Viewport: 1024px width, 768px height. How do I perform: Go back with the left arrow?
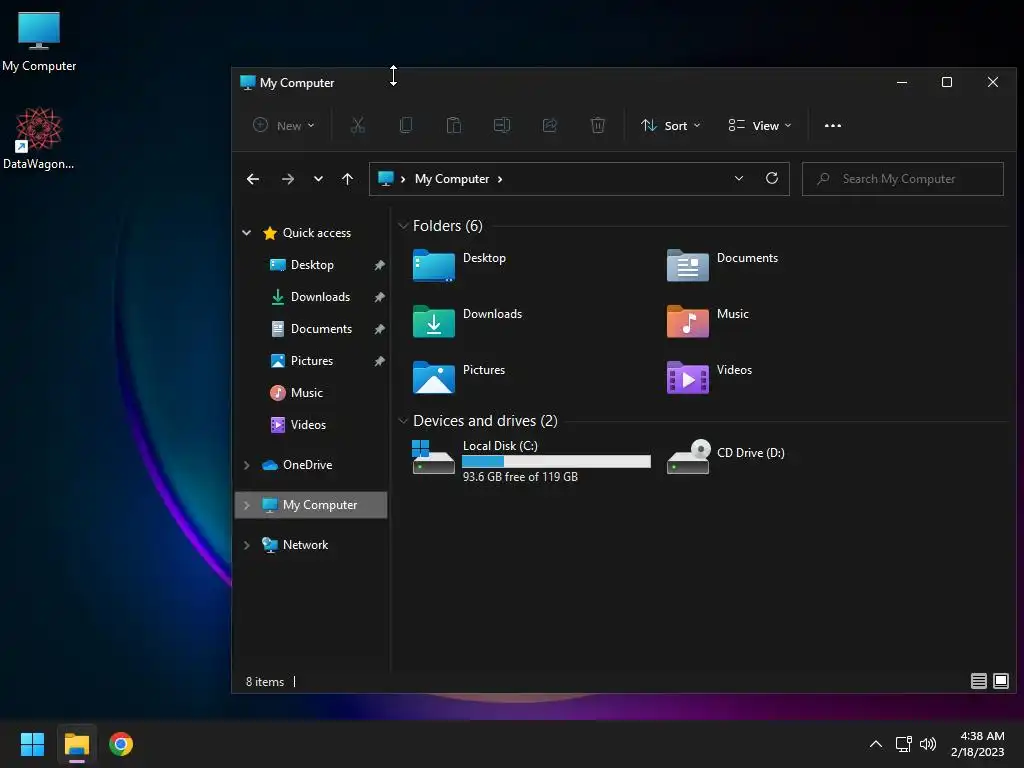(x=253, y=179)
